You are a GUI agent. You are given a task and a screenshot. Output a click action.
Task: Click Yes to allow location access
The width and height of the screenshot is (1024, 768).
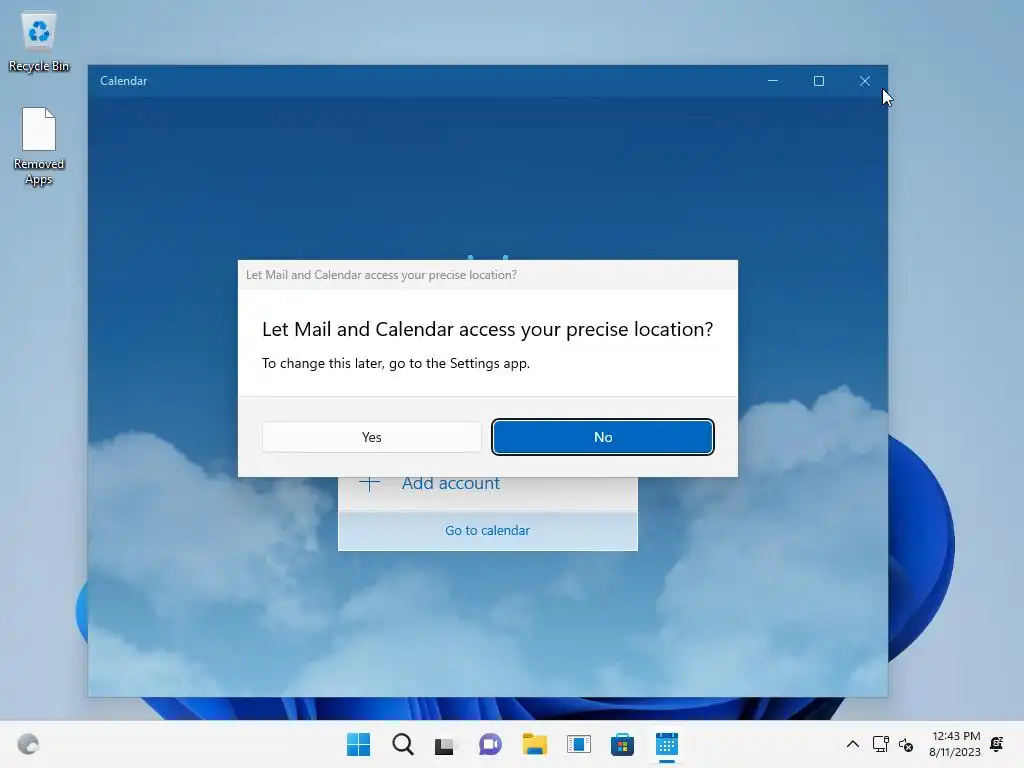coord(372,437)
